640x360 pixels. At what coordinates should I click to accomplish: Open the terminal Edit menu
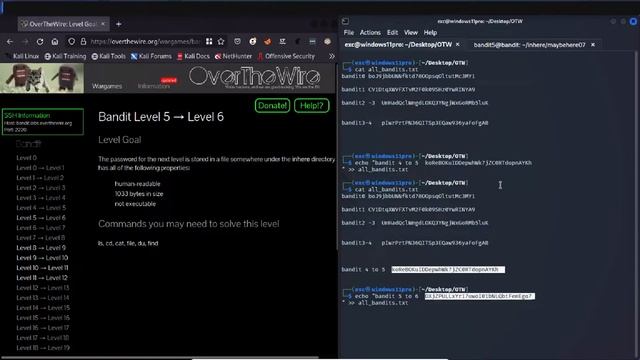point(392,33)
